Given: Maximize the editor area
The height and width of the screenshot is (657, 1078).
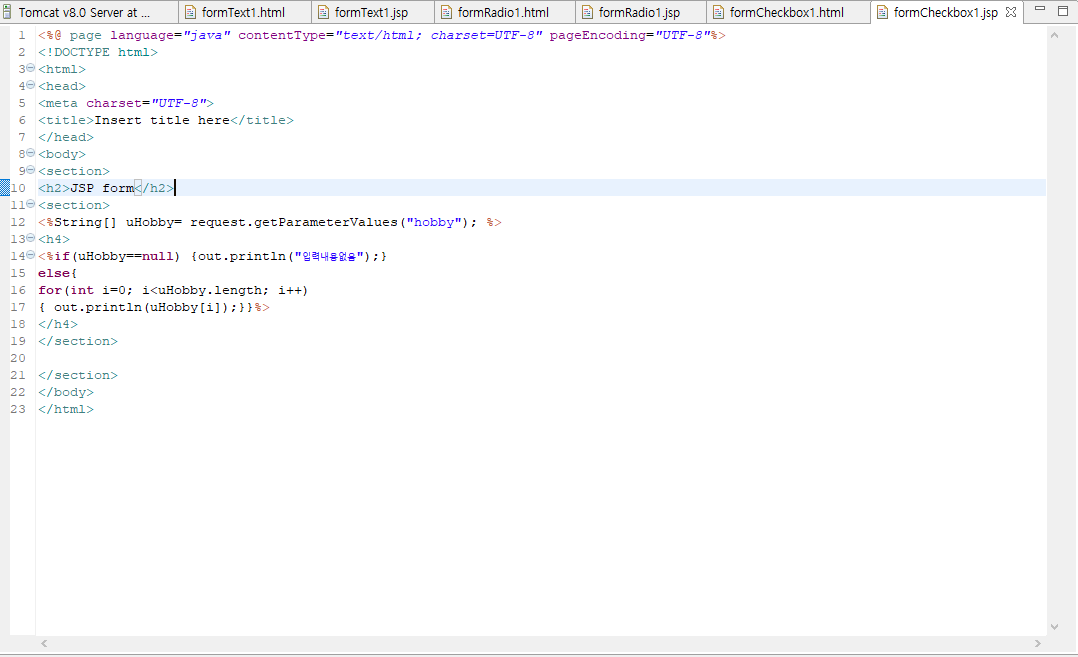Looking at the screenshot, I should tap(1063, 10).
